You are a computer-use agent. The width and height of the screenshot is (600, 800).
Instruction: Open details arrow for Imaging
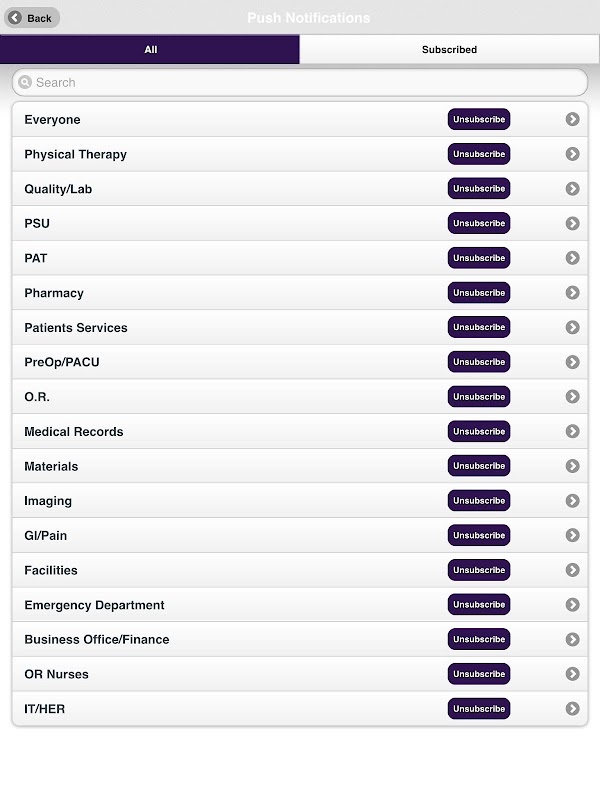pyautogui.click(x=572, y=501)
